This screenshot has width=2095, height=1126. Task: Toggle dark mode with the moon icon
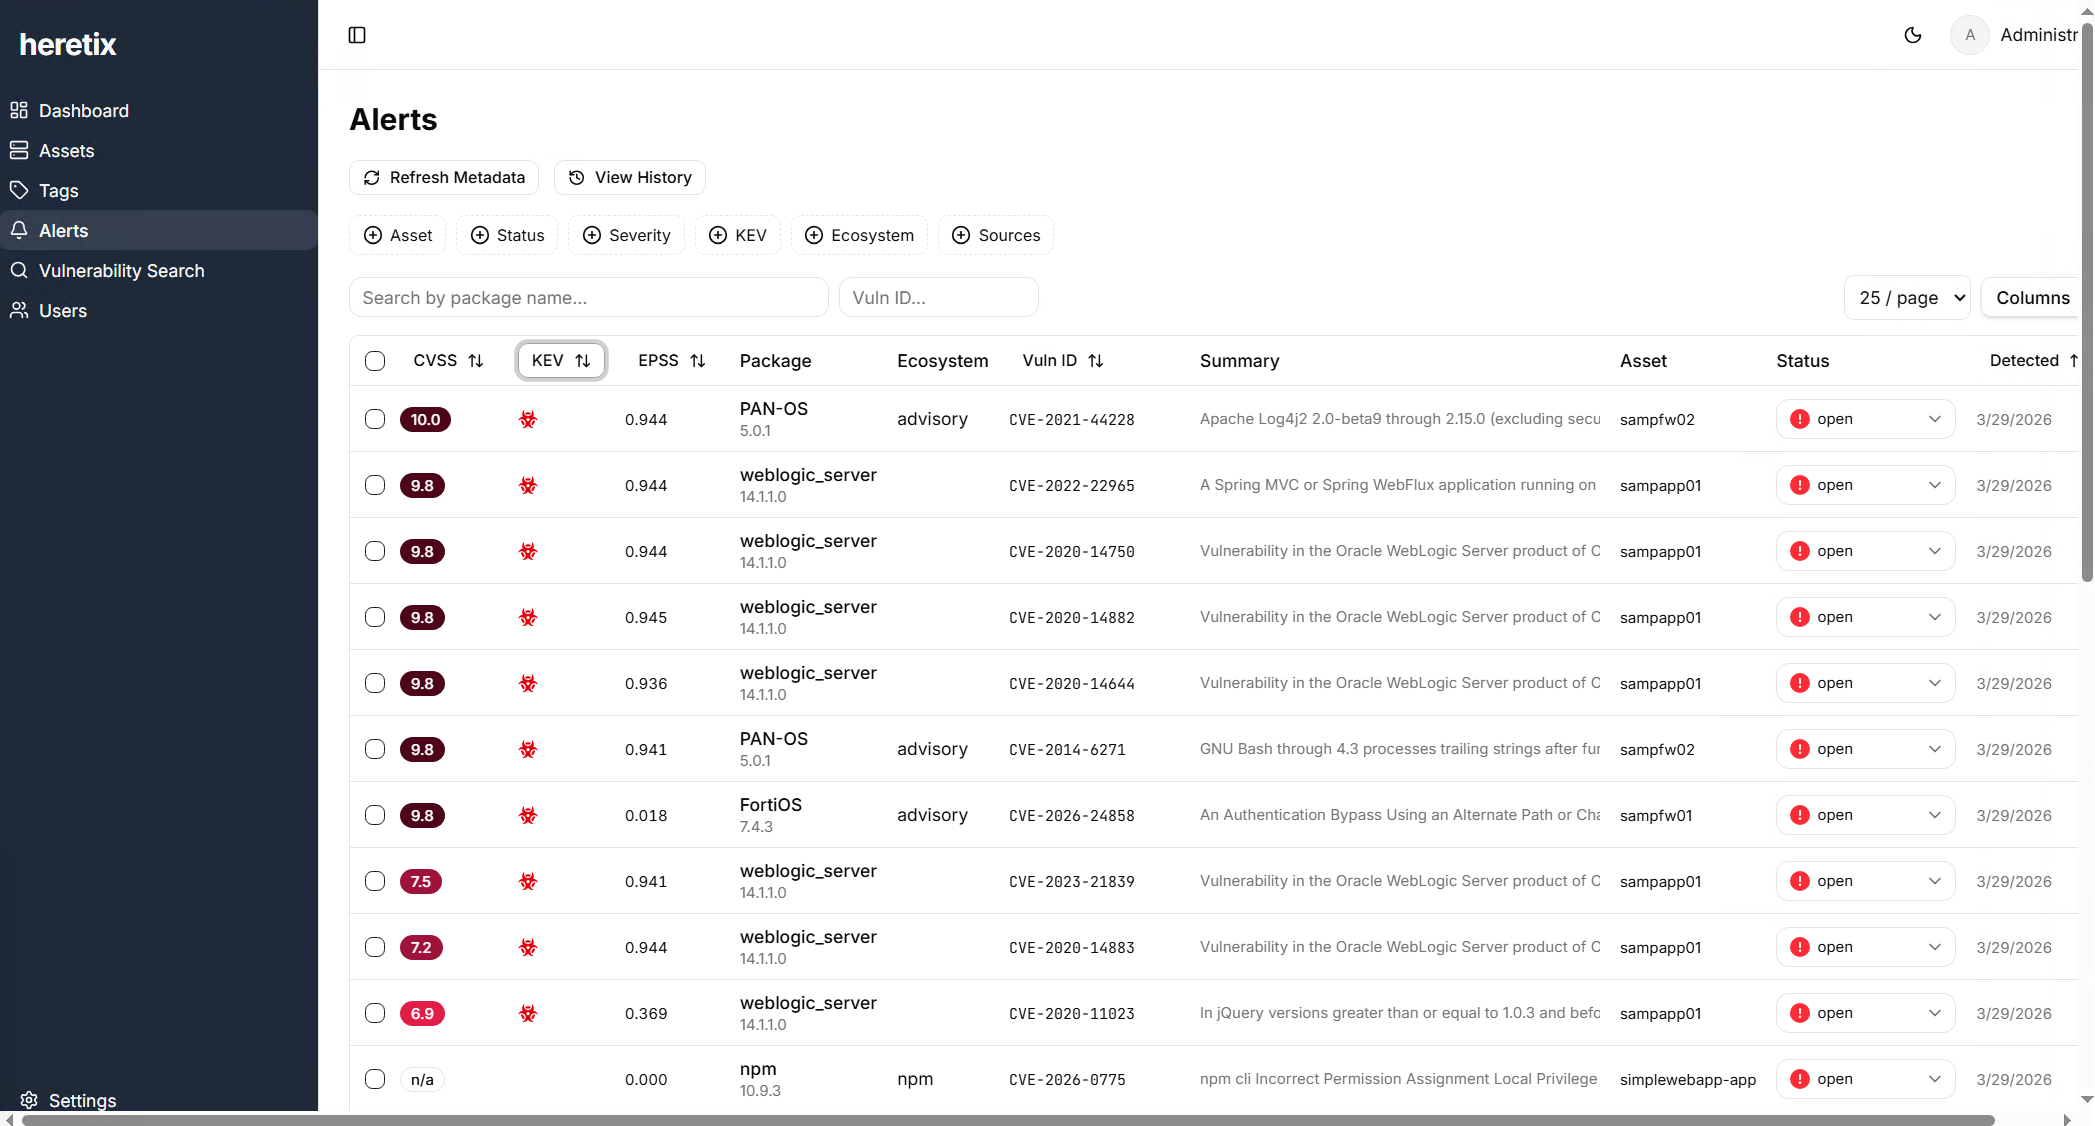pyautogui.click(x=1913, y=35)
